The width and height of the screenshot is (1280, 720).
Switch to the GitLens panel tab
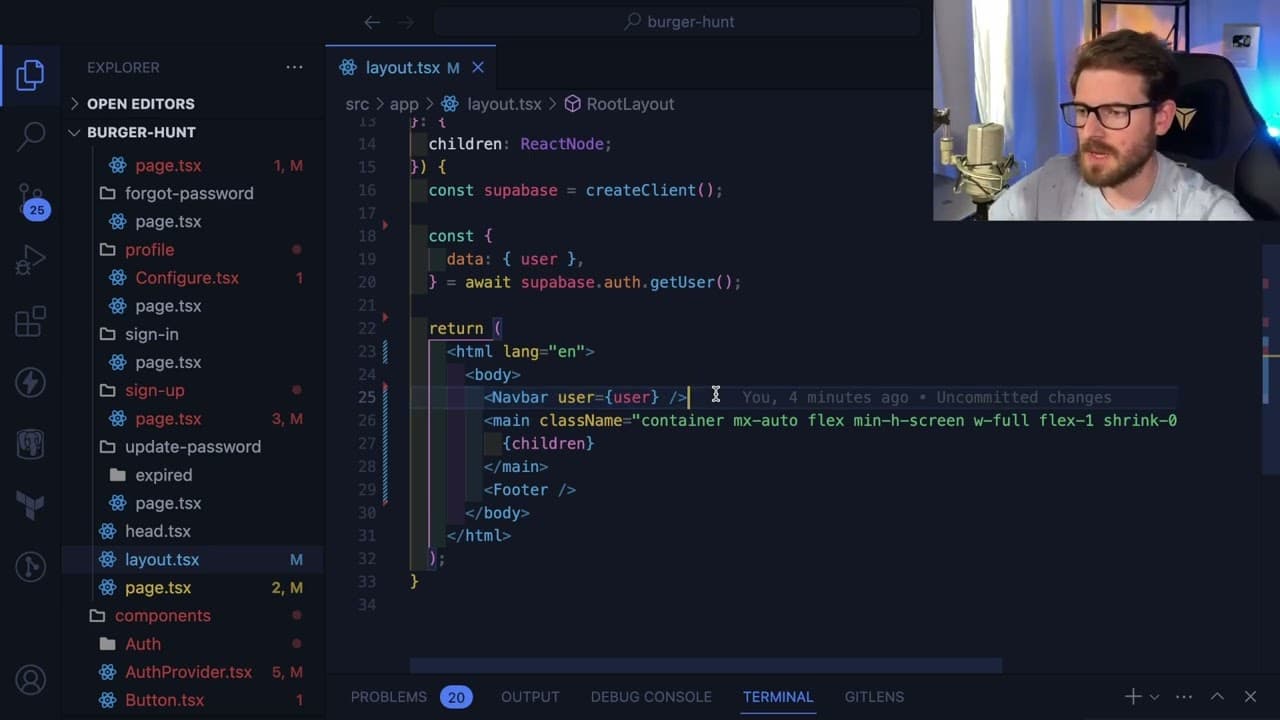pos(874,697)
